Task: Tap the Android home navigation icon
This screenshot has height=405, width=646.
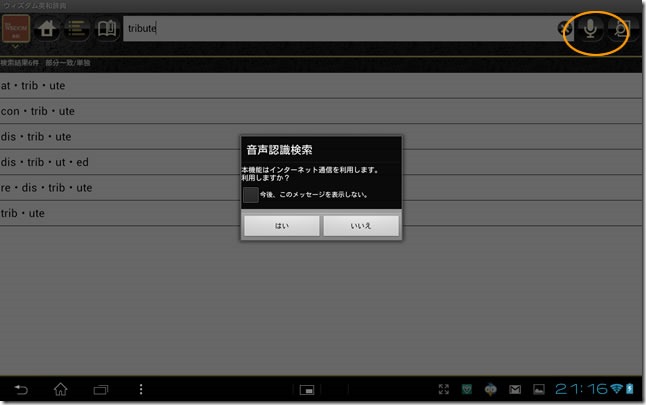Action: [61, 389]
